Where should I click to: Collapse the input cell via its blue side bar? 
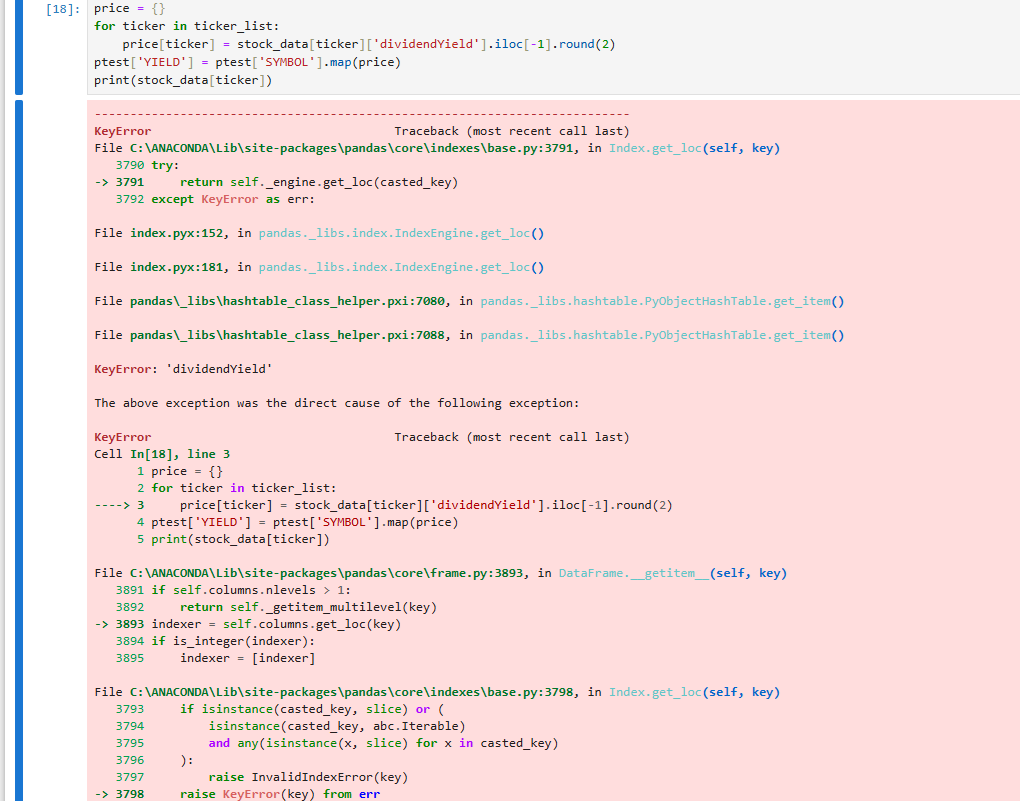(x=19, y=47)
